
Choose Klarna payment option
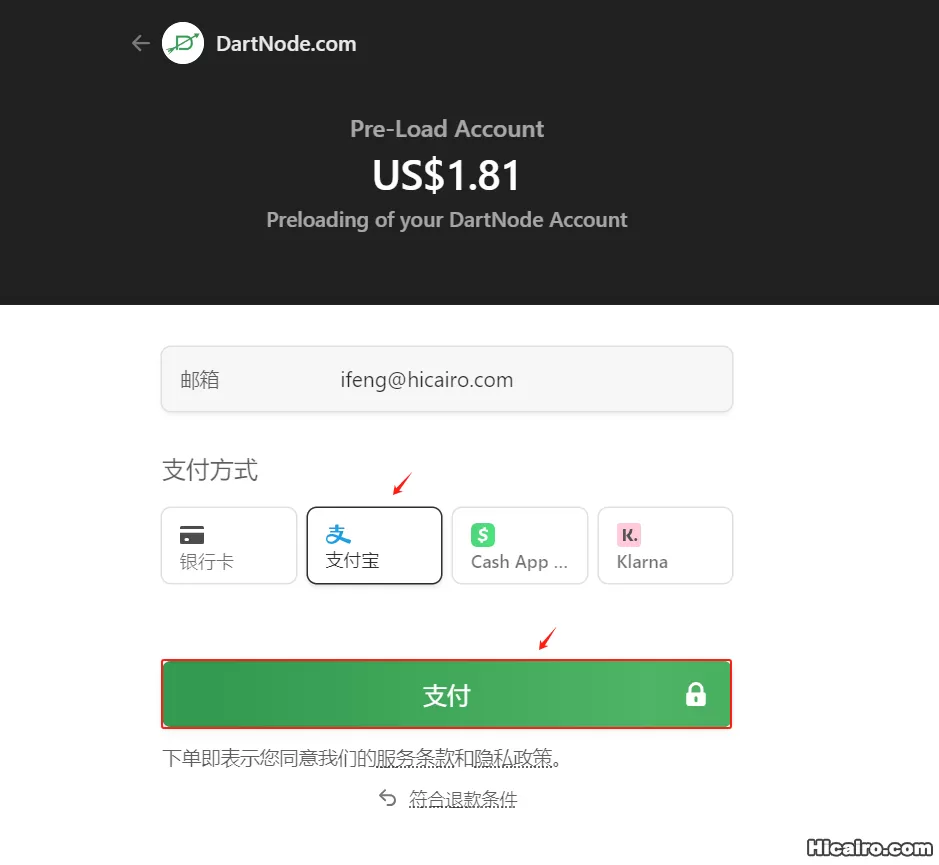pos(665,546)
